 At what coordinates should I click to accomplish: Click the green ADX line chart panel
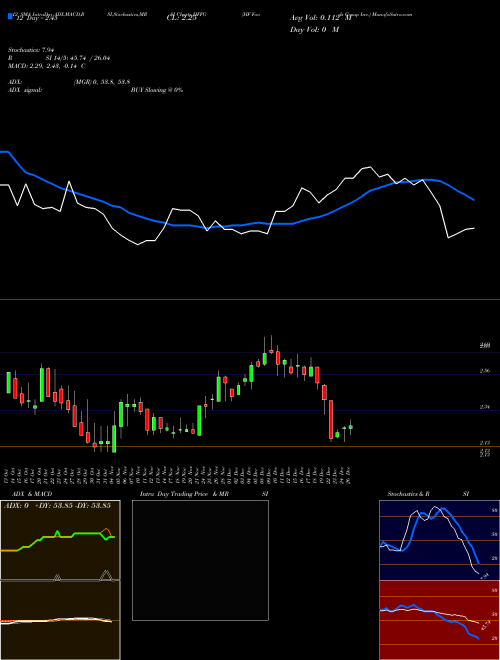(60, 540)
